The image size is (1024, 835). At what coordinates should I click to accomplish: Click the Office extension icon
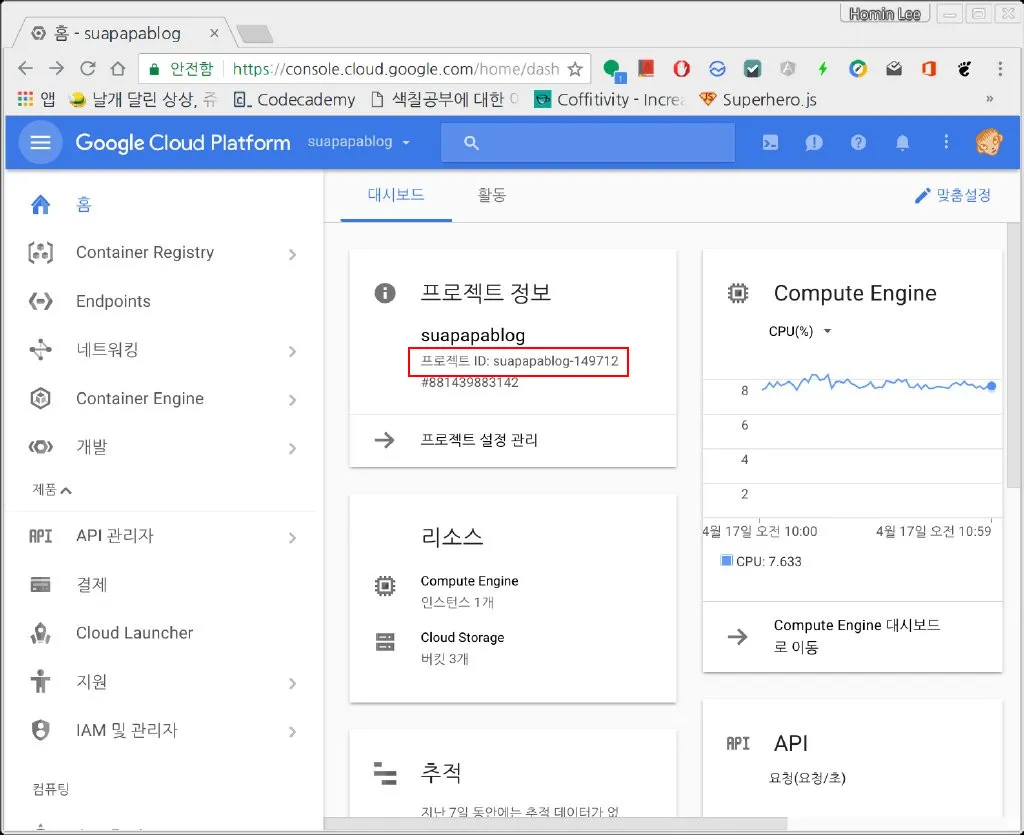coord(929,69)
